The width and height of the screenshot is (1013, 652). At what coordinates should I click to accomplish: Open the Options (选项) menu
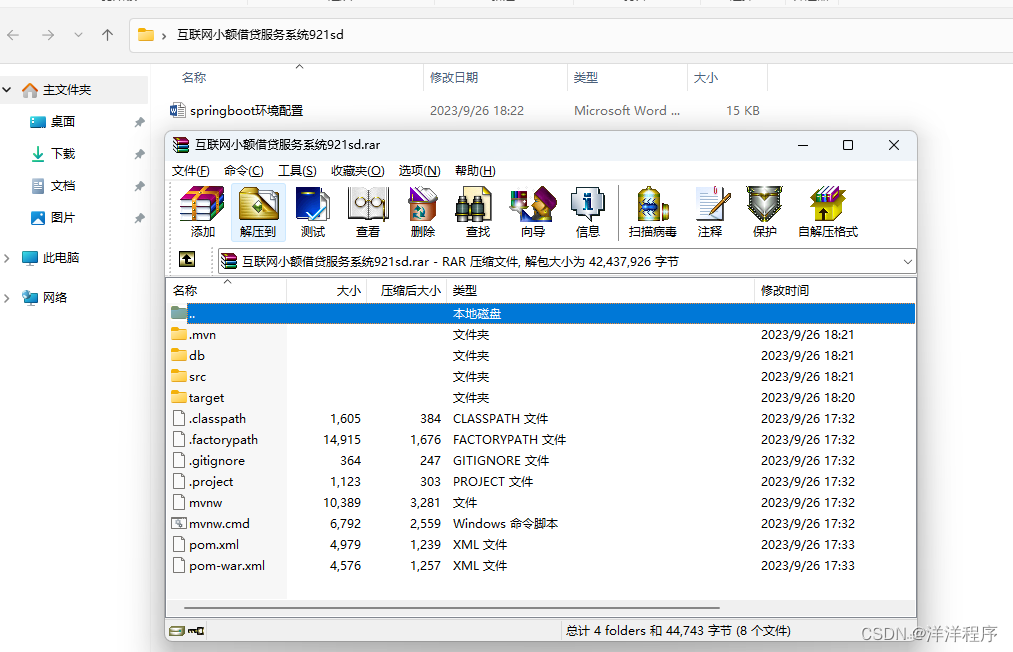tap(419, 171)
